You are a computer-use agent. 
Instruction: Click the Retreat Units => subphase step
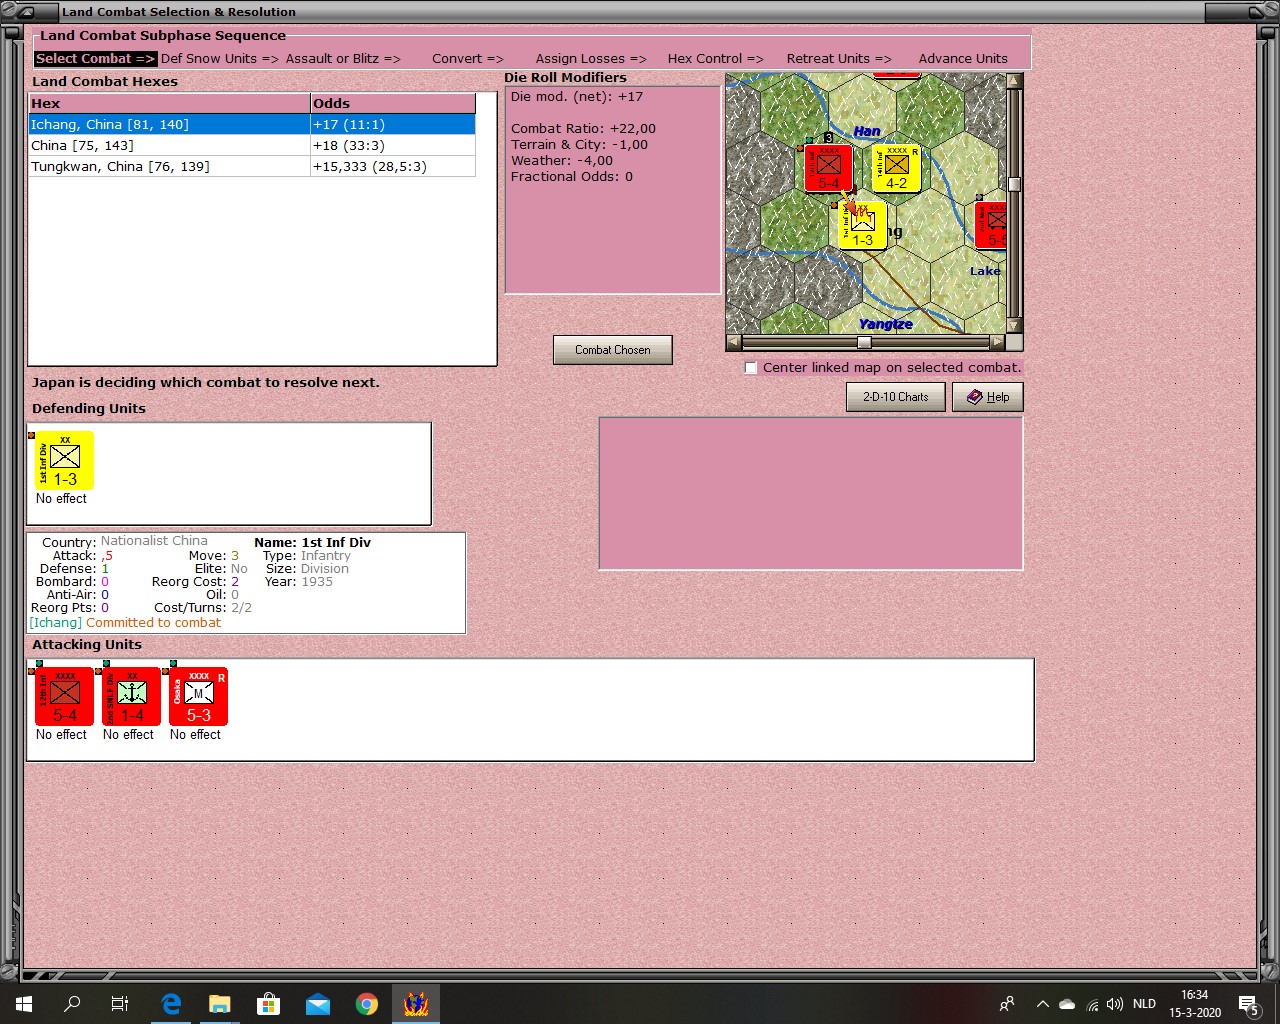(839, 59)
